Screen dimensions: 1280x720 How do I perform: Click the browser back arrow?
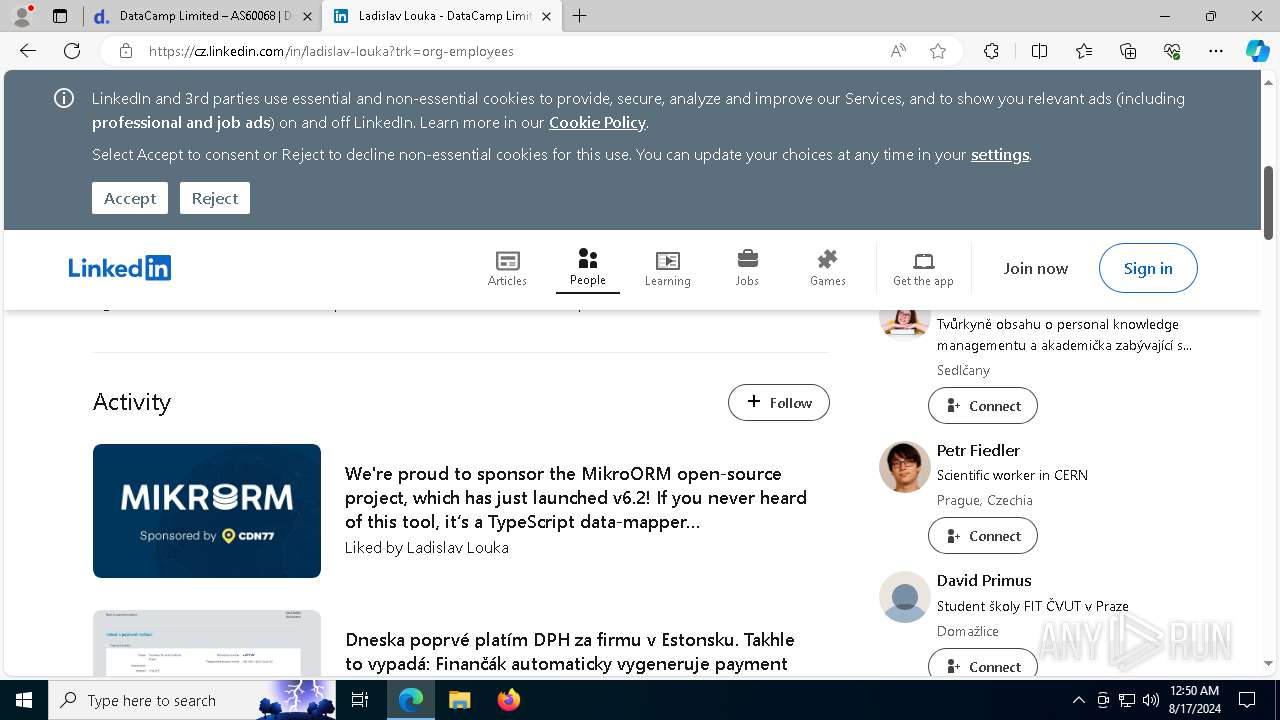pyautogui.click(x=28, y=51)
